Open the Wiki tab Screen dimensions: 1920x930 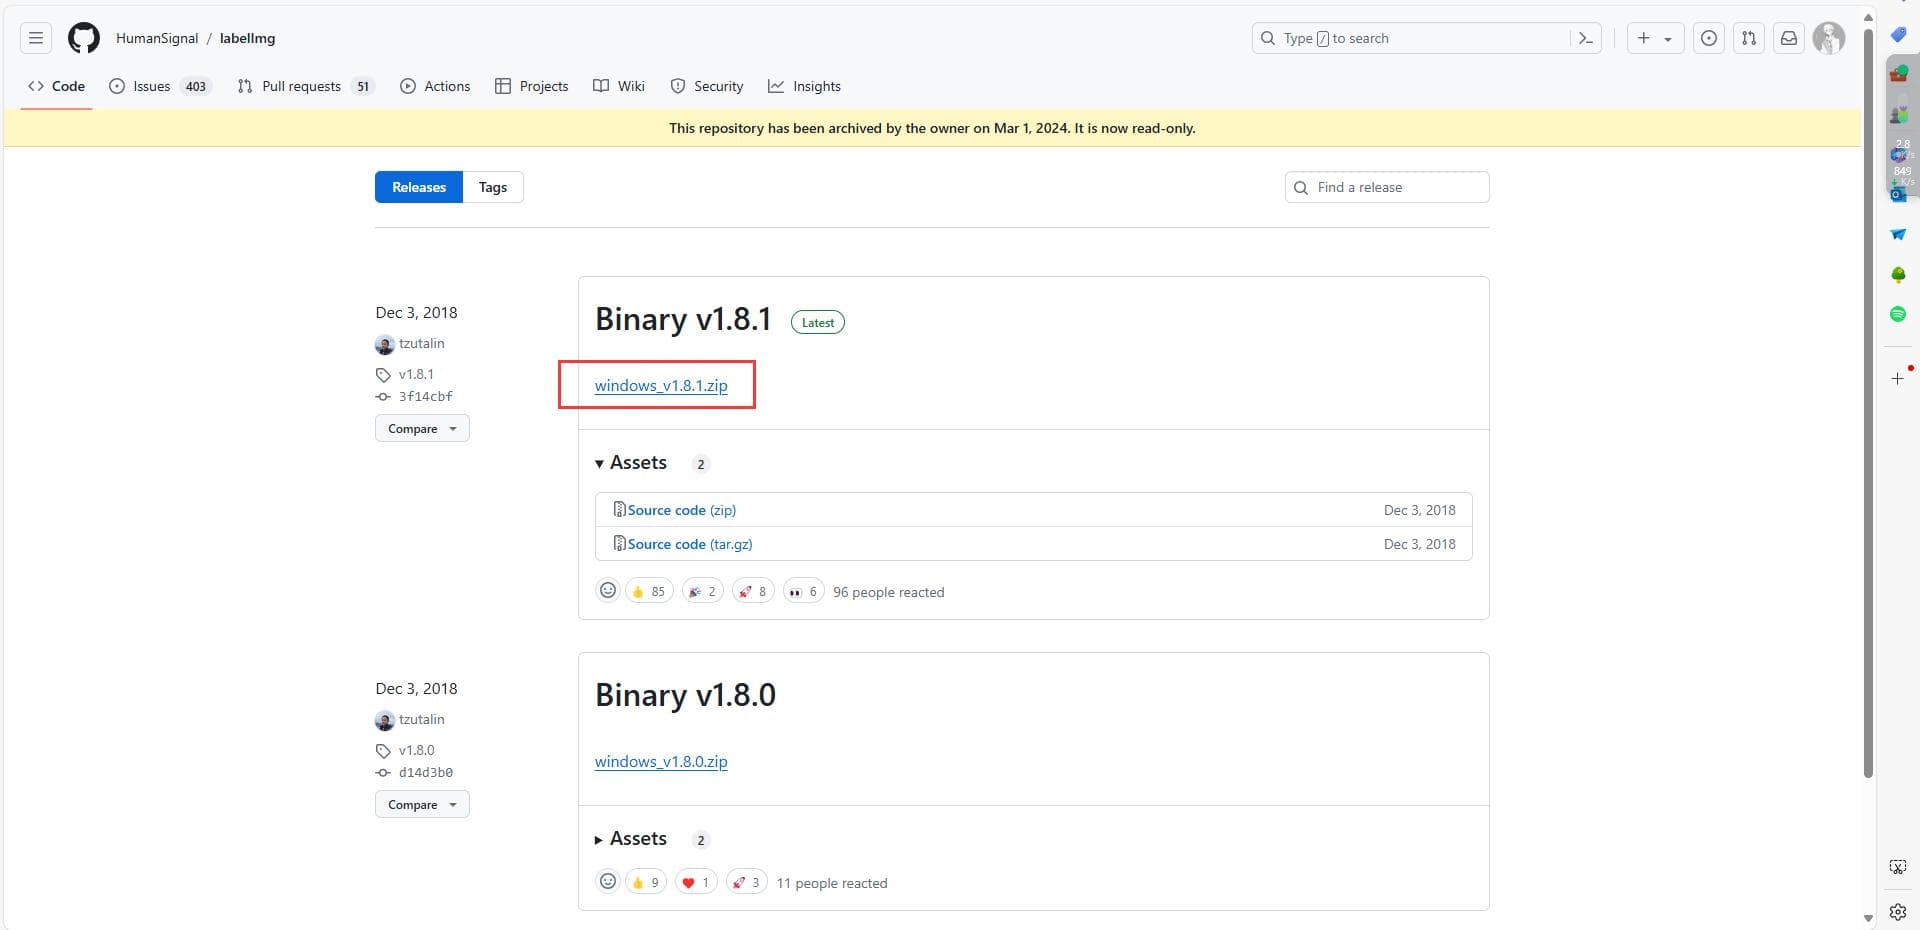619,86
